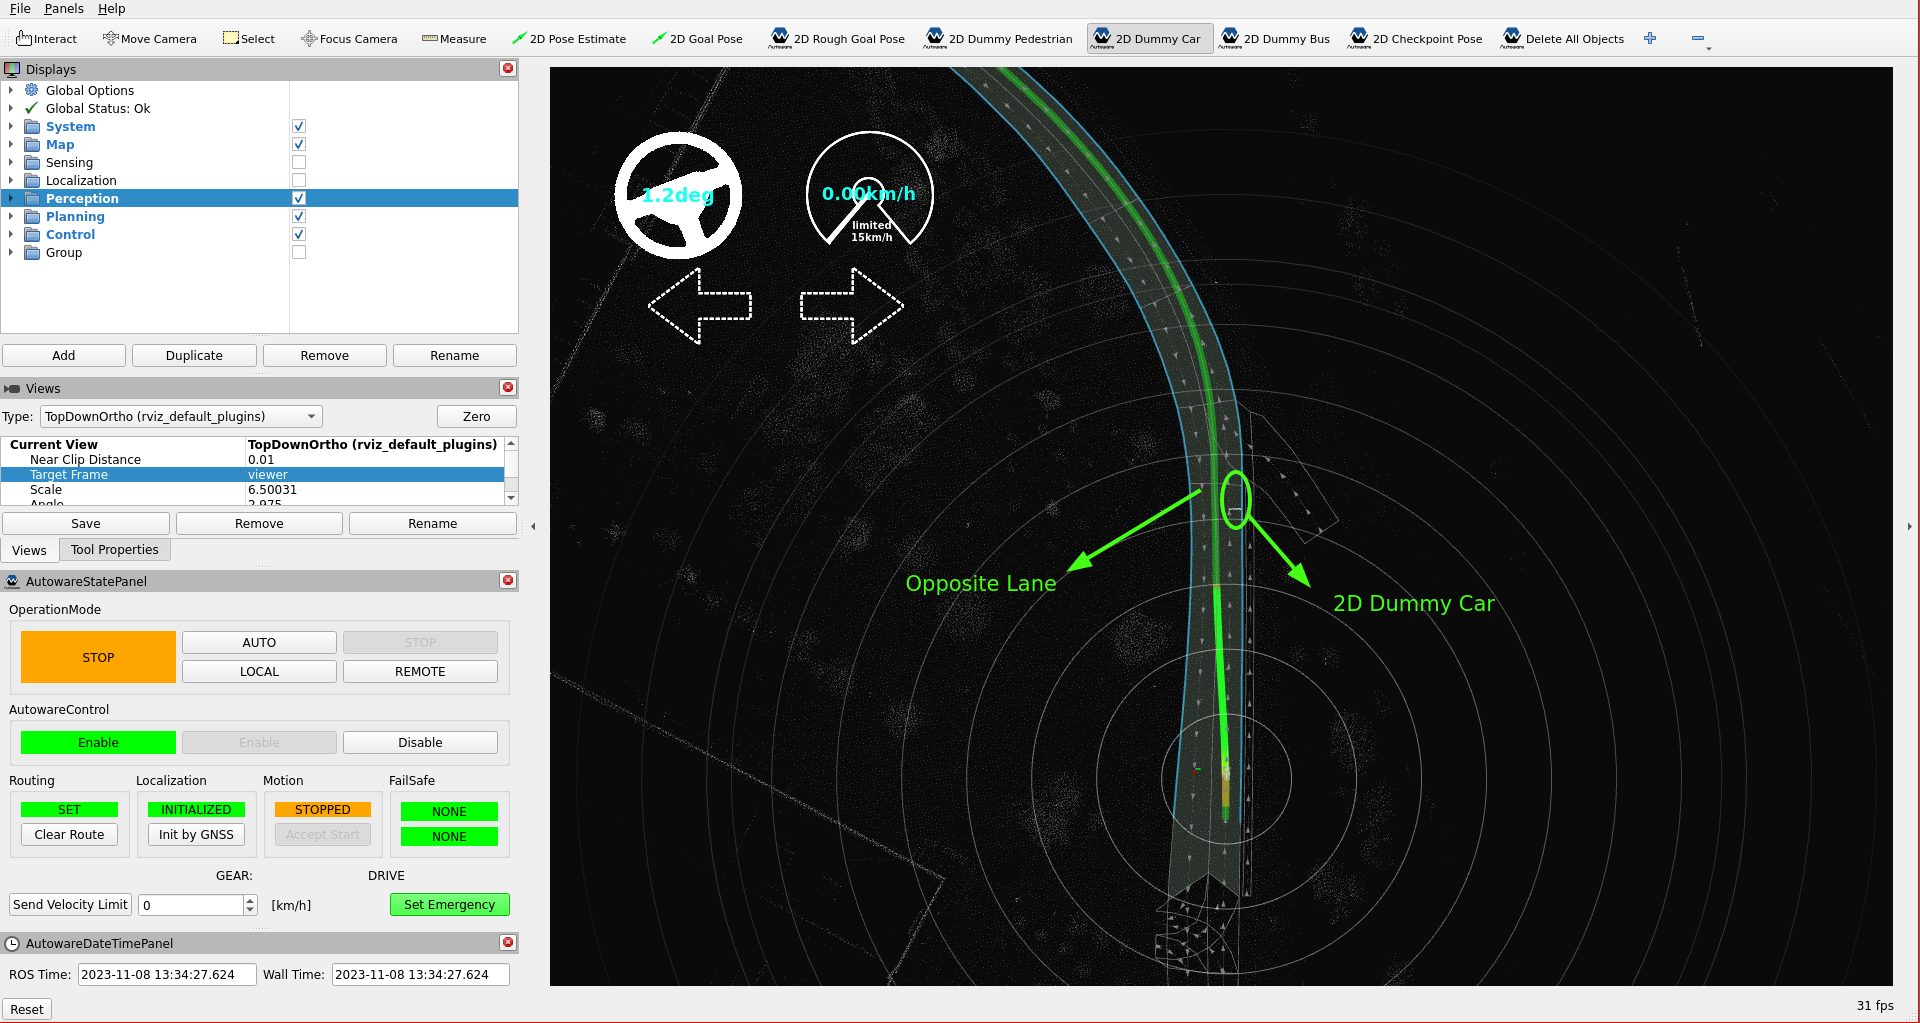Select the 2D Dummy Pedestrian tool
Screen dimensions: 1920x1023
[998, 39]
